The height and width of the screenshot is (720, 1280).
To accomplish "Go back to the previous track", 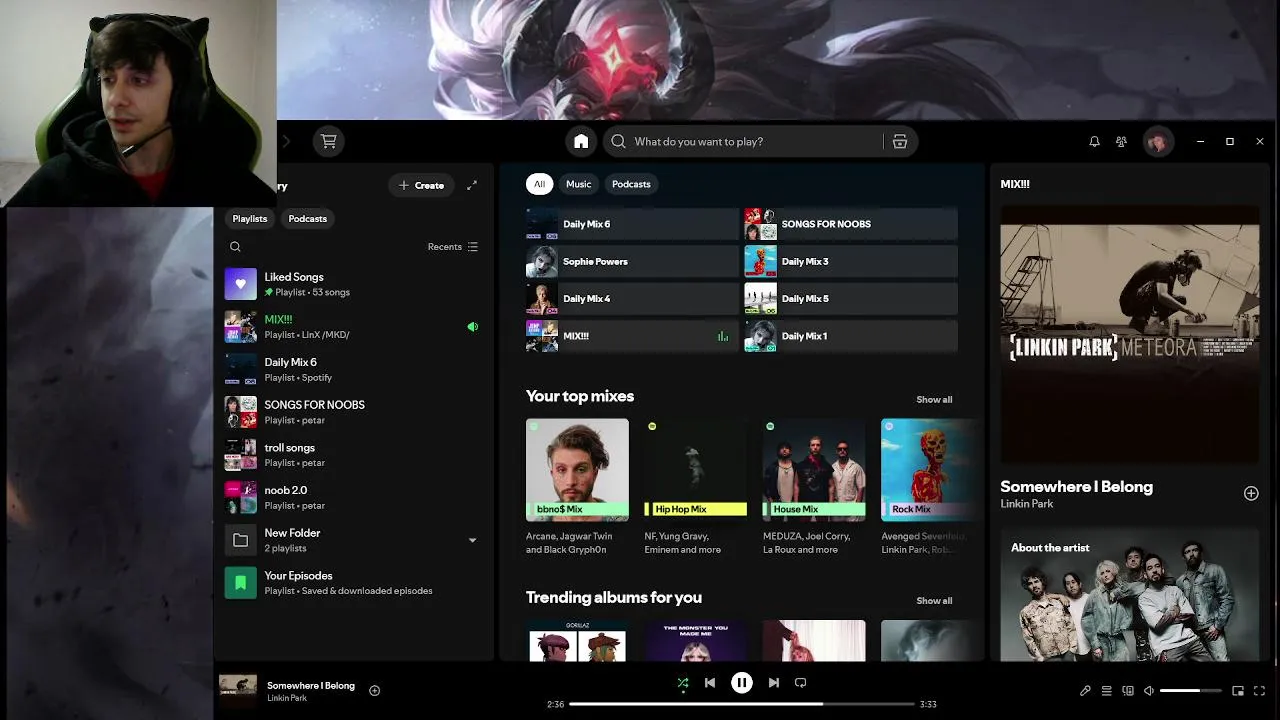I will point(710,683).
